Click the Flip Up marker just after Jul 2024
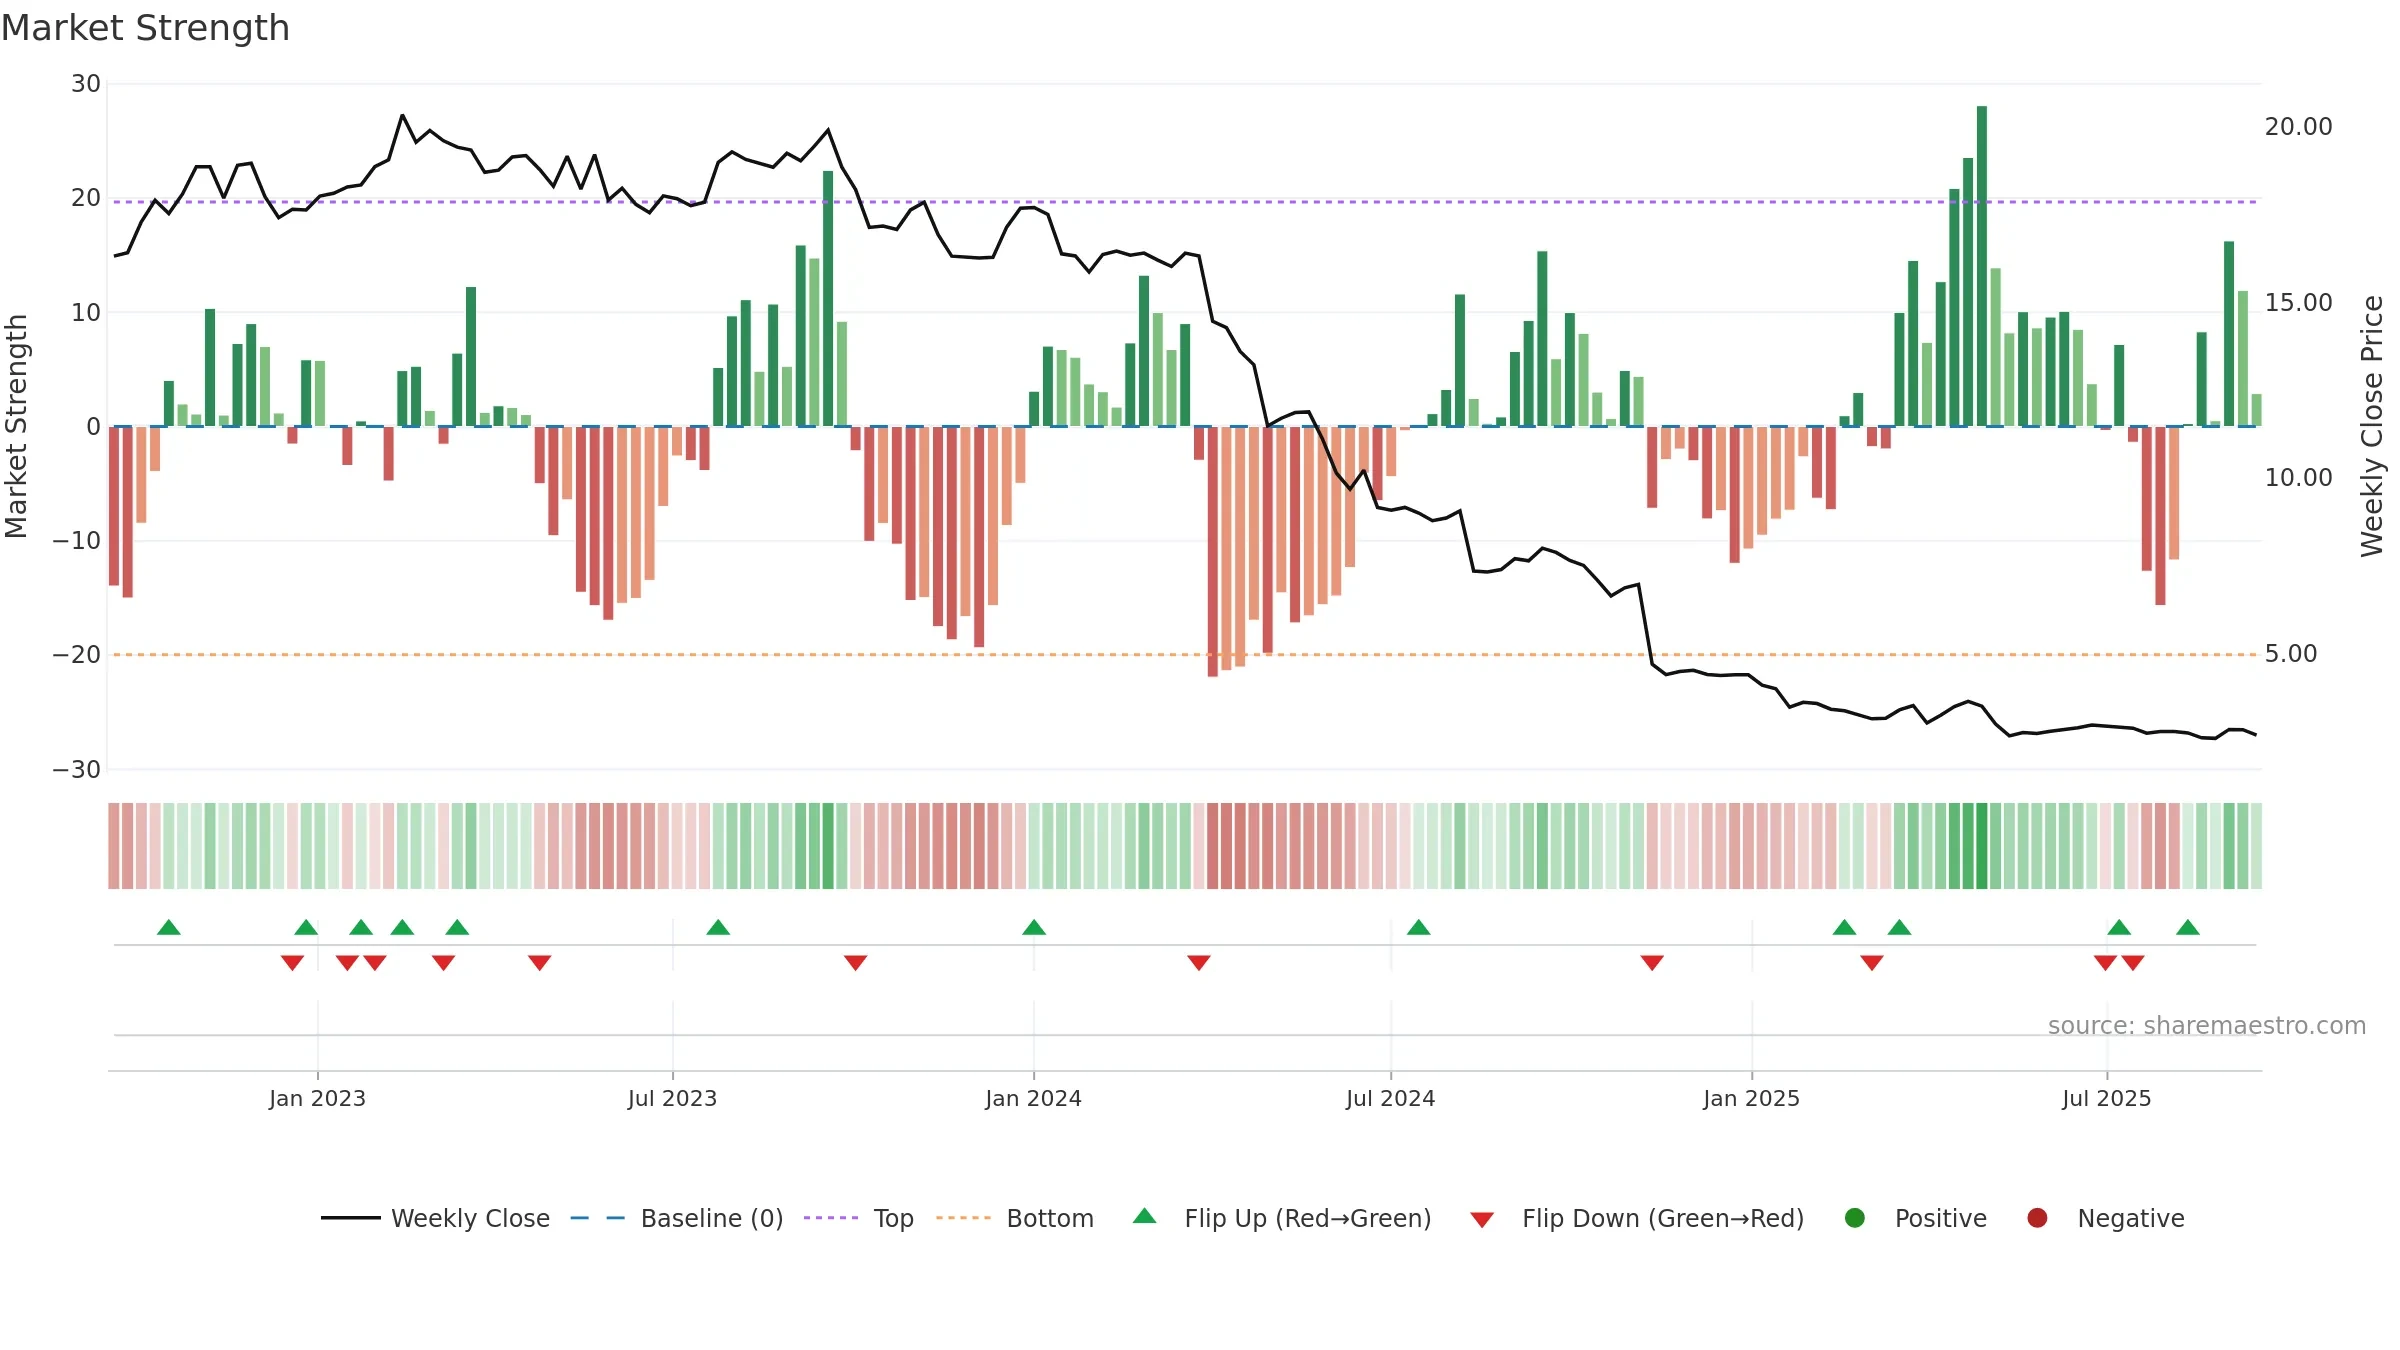This screenshot has height=1350, width=2400. pos(1418,927)
